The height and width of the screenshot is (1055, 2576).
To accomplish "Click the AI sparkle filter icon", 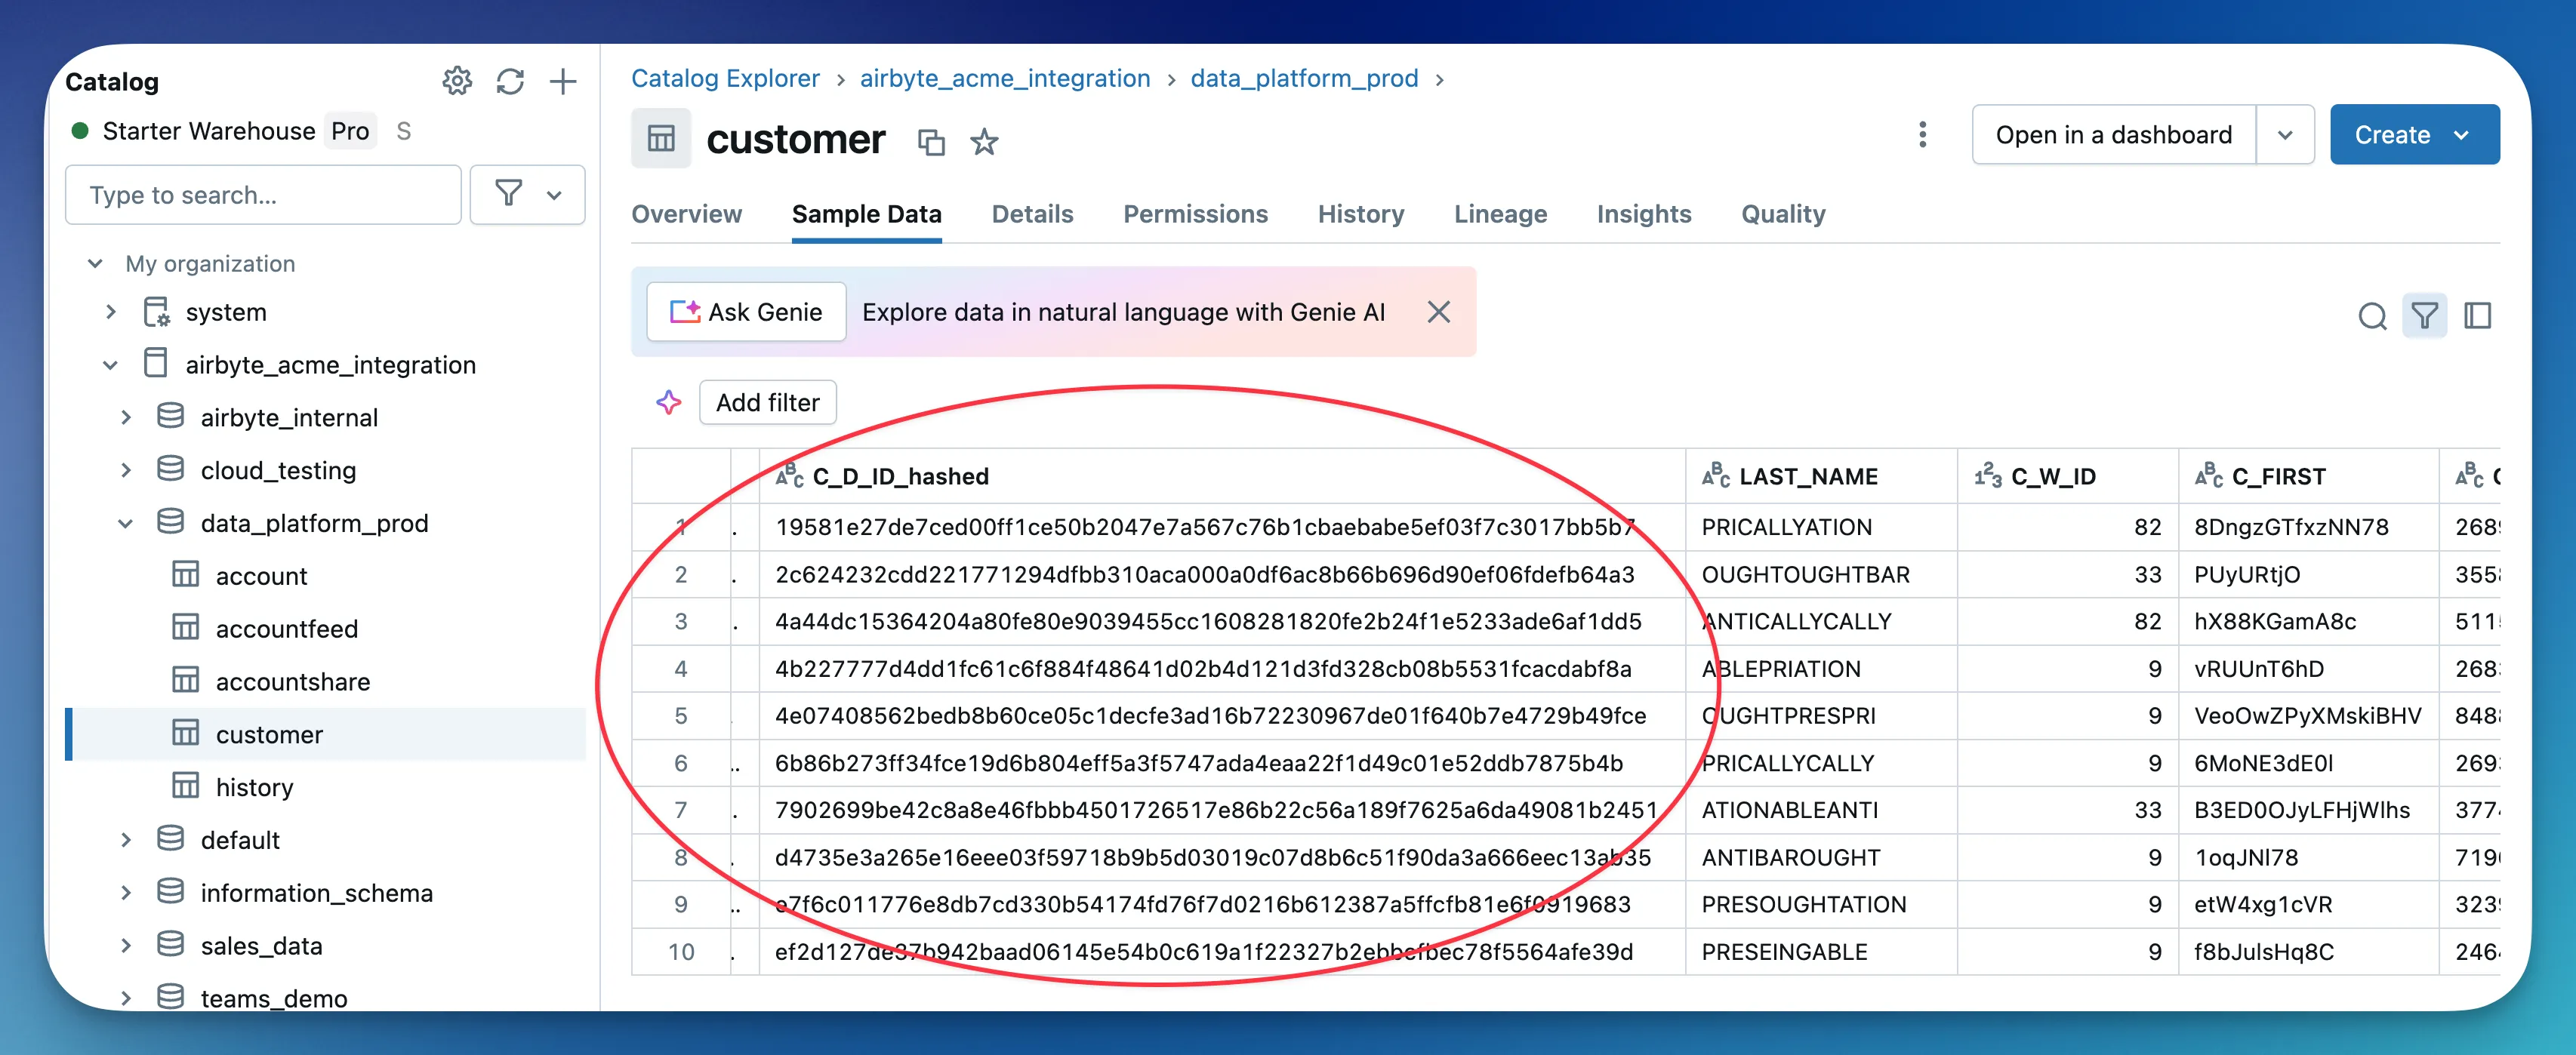I will [x=668, y=402].
